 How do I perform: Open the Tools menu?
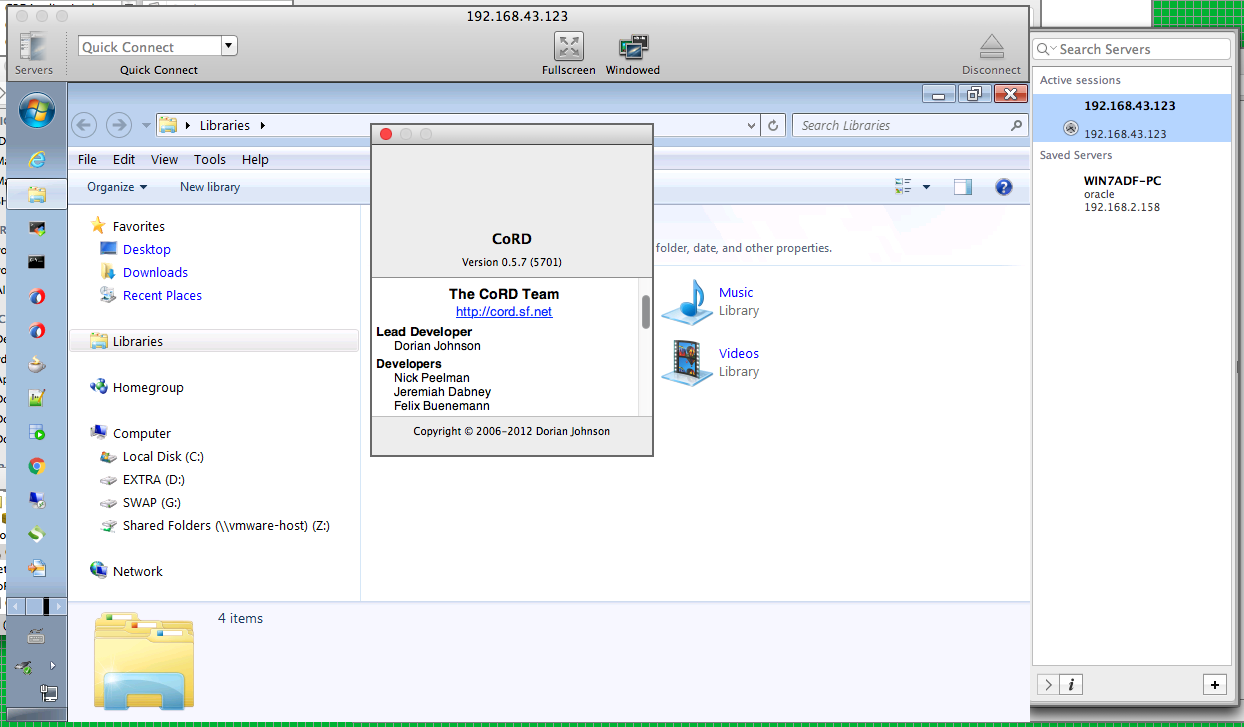click(210, 159)
